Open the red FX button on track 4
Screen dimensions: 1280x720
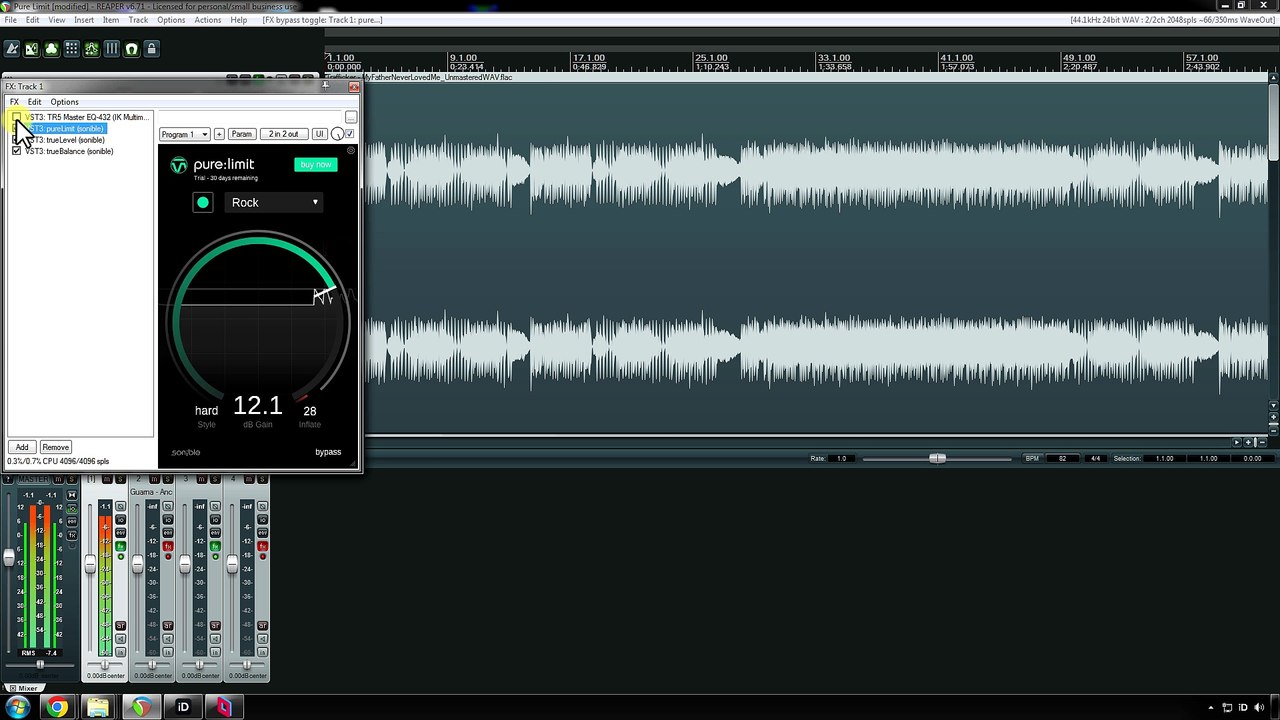[x=263, y=546]
